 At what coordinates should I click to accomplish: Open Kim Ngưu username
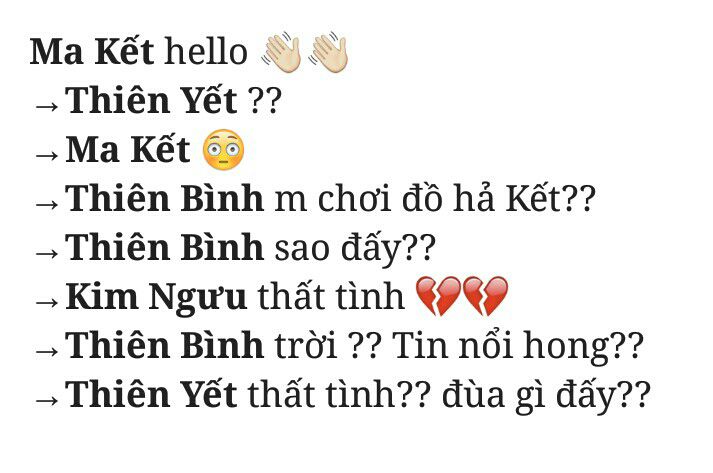pos(156,298)
